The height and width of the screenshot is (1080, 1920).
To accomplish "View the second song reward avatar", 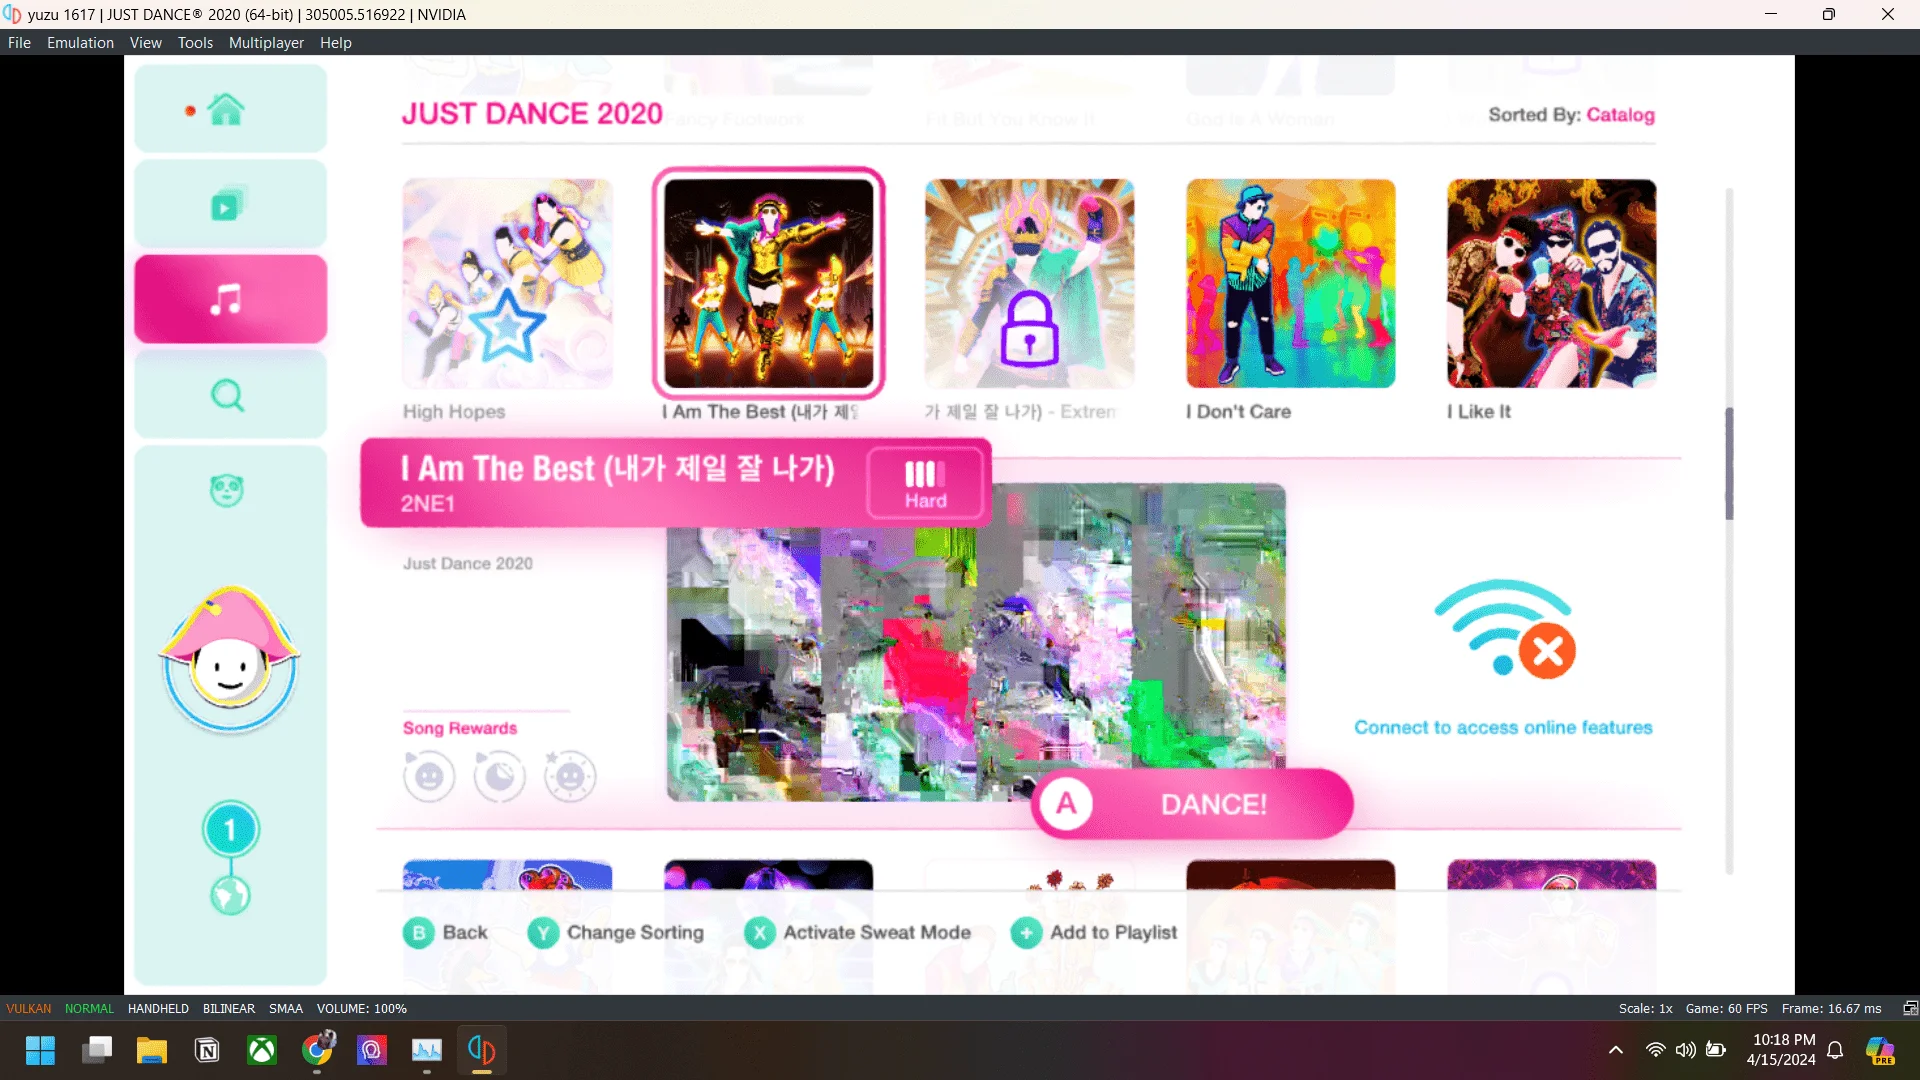I will pos(499,776).
